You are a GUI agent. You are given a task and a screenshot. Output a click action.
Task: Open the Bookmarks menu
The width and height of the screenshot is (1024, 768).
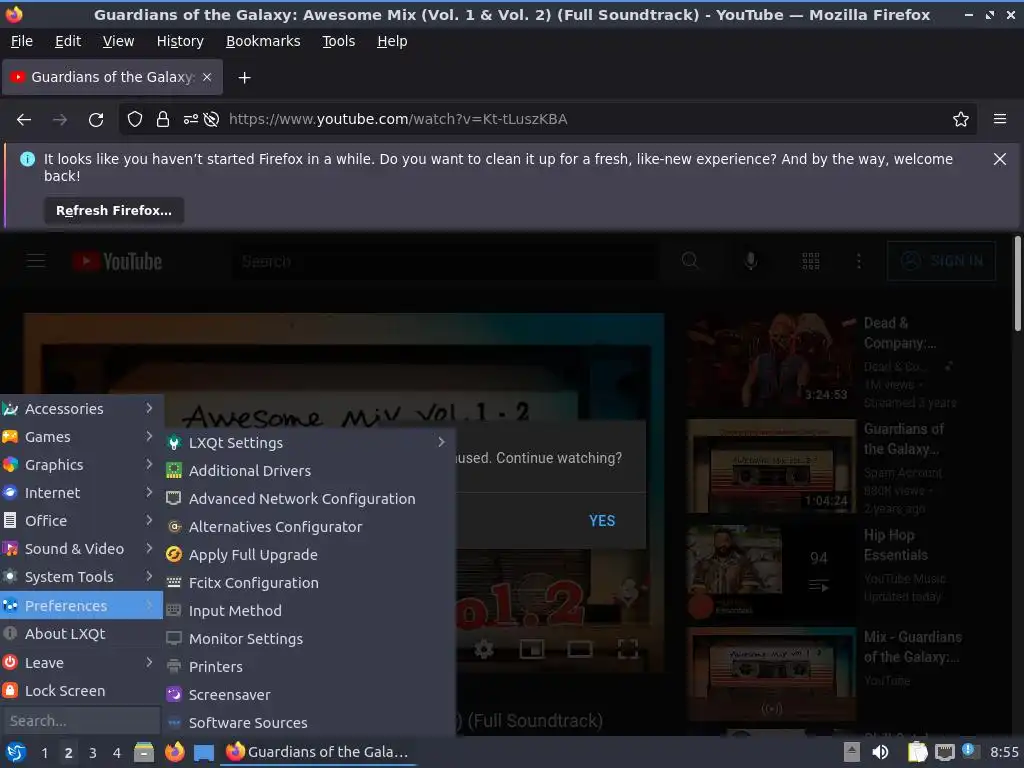pos(263,41)
